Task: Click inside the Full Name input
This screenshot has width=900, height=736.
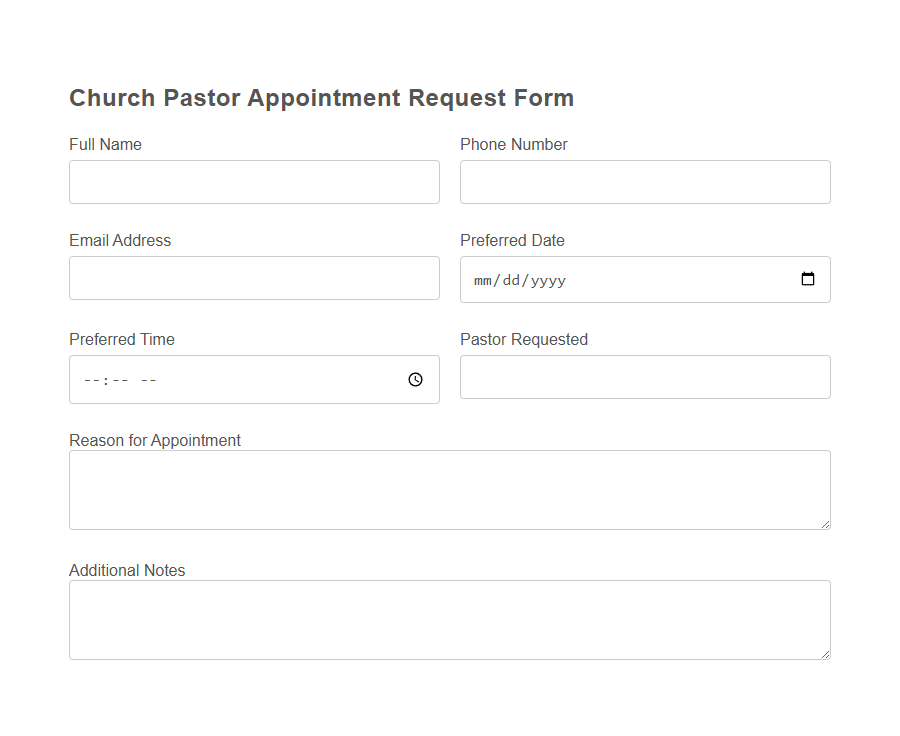Action: coord(254,182)
